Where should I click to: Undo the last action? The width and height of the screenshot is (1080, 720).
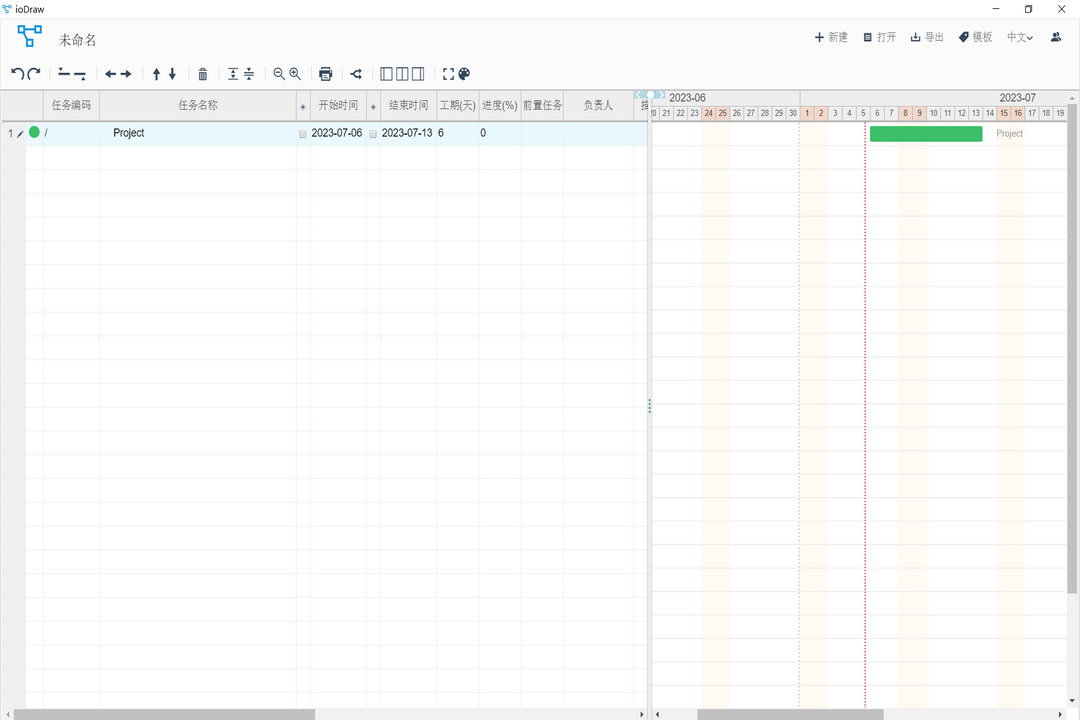(18, 73)
